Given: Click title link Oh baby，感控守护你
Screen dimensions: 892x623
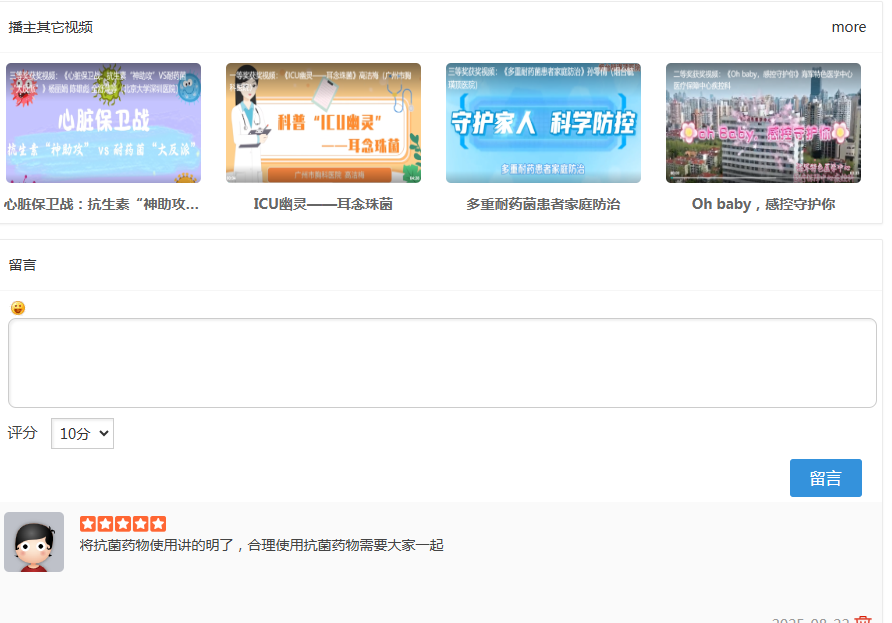Looking at the screenshot, I should pyautogui.click(x=763, y=204).
